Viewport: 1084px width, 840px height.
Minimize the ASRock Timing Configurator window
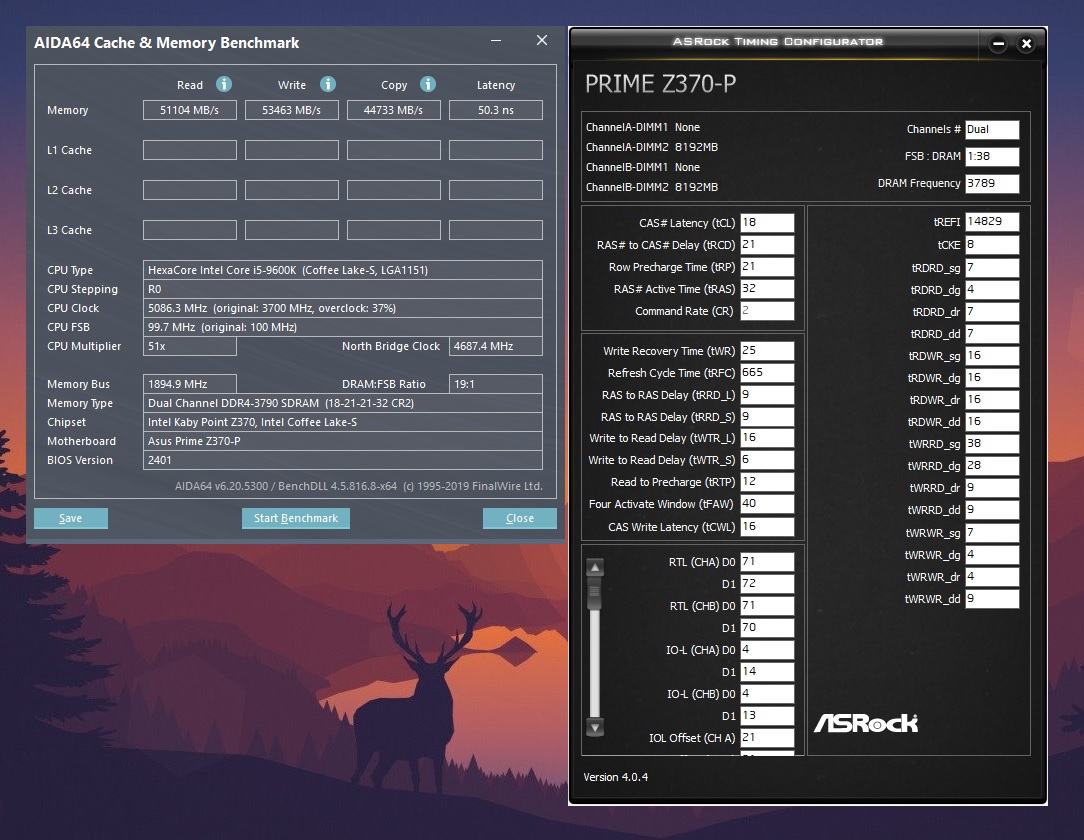(998, 44)
